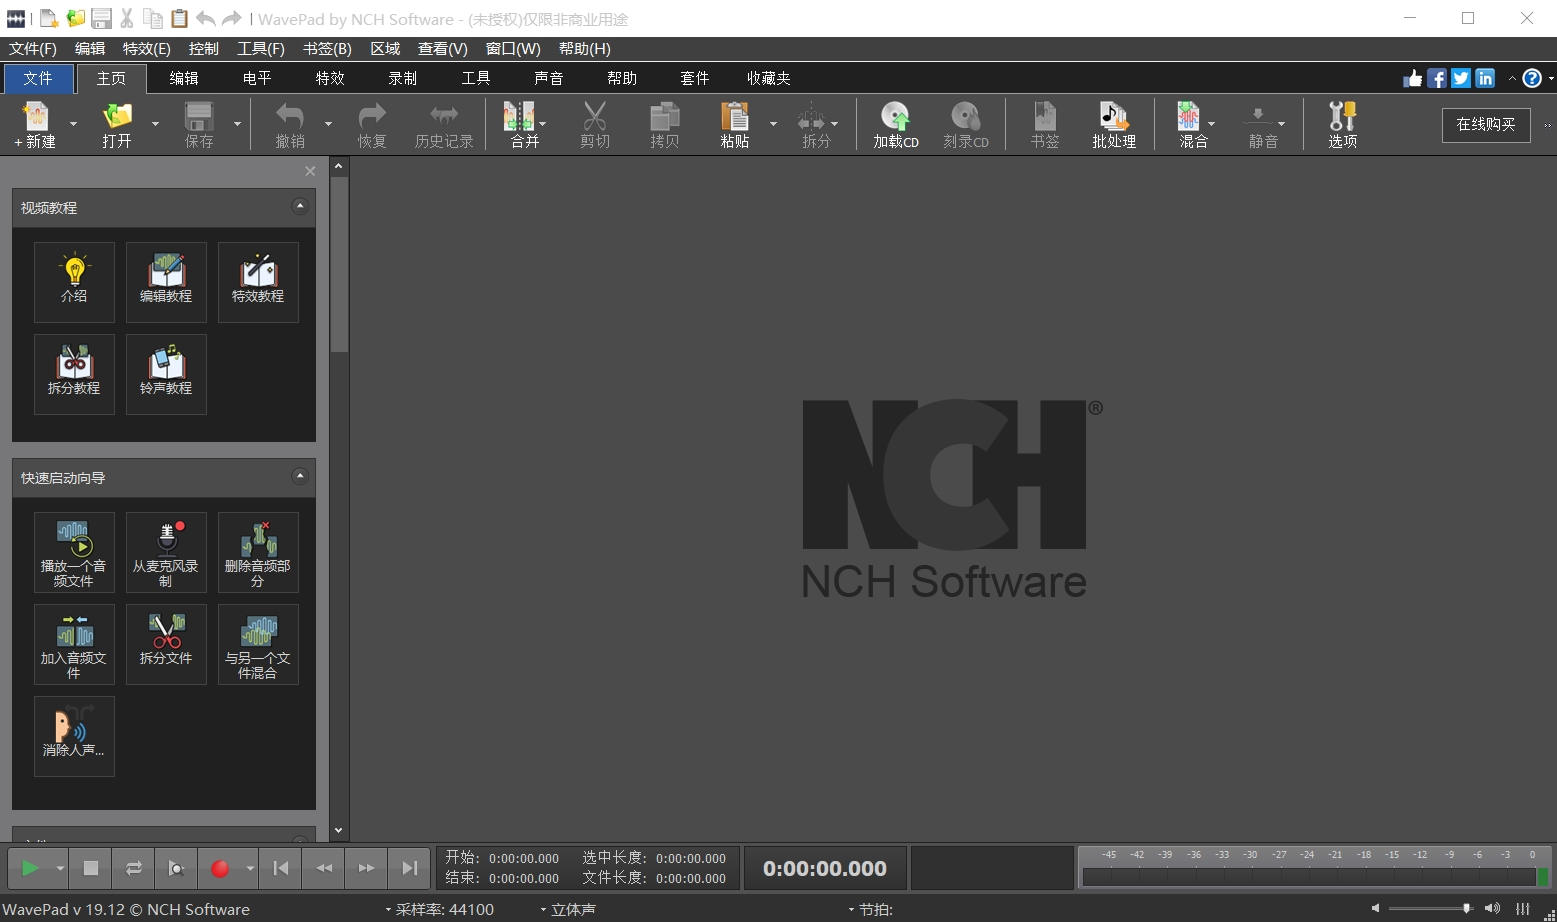Open the 编辑教程 editing tutorial

coord(166,282)
